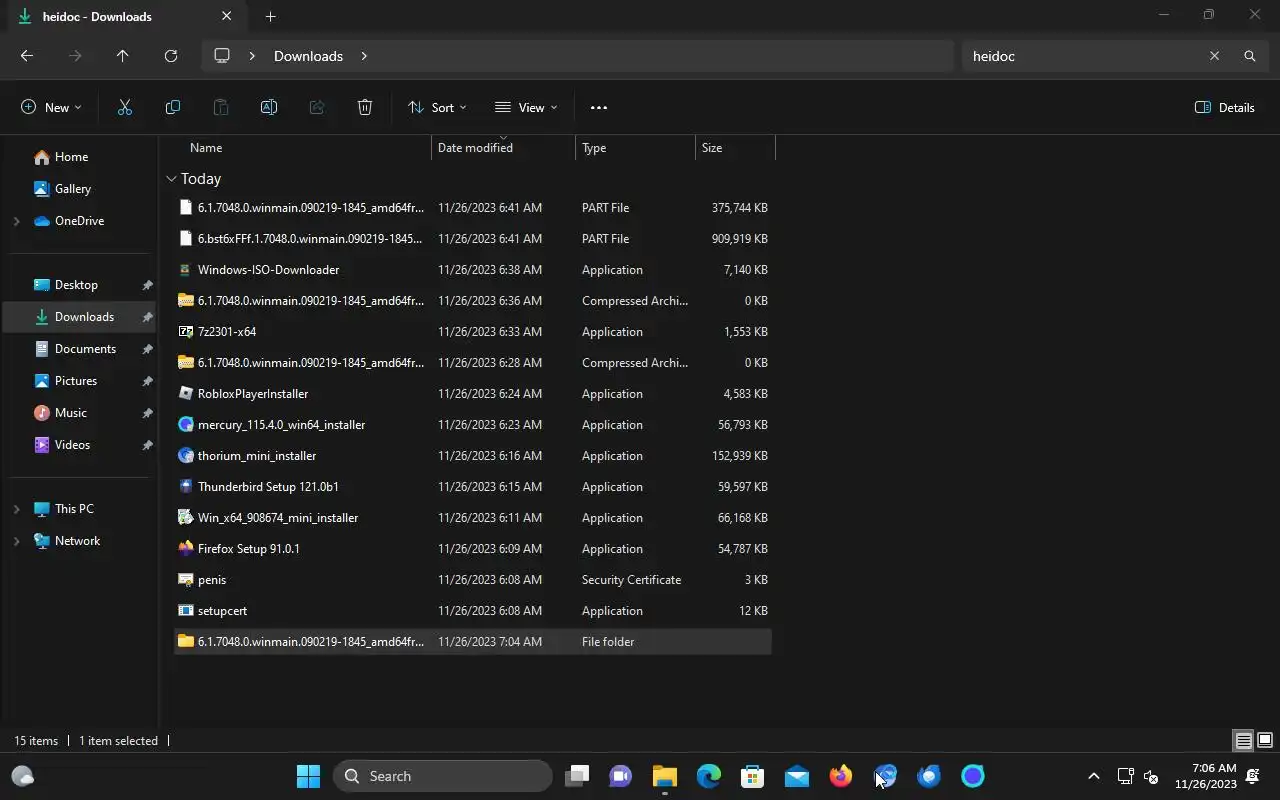The image size is (1280, 800).
Task: Expand This PC tree node
Action: [16, 509]
